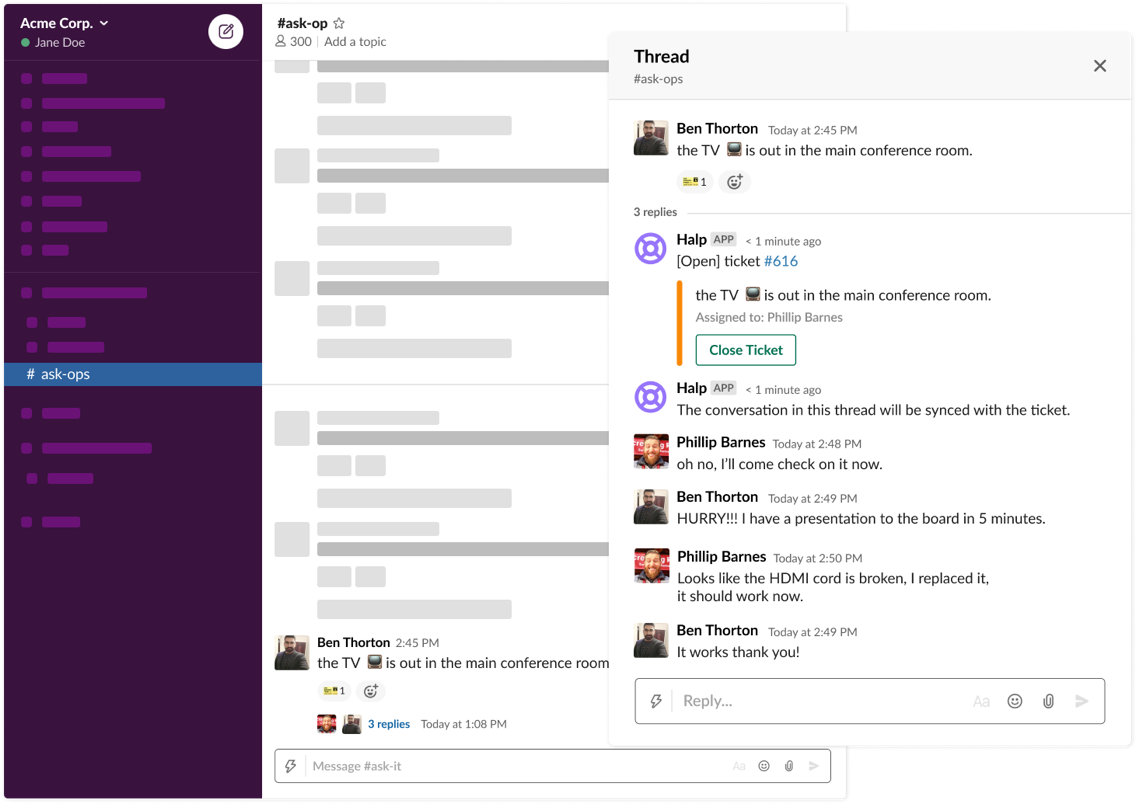The height and width of the screenshot is (804, 1136).
Task: Click the Phillip Barnes name at 2:48 PM
Action: click(x=721, y=442)
